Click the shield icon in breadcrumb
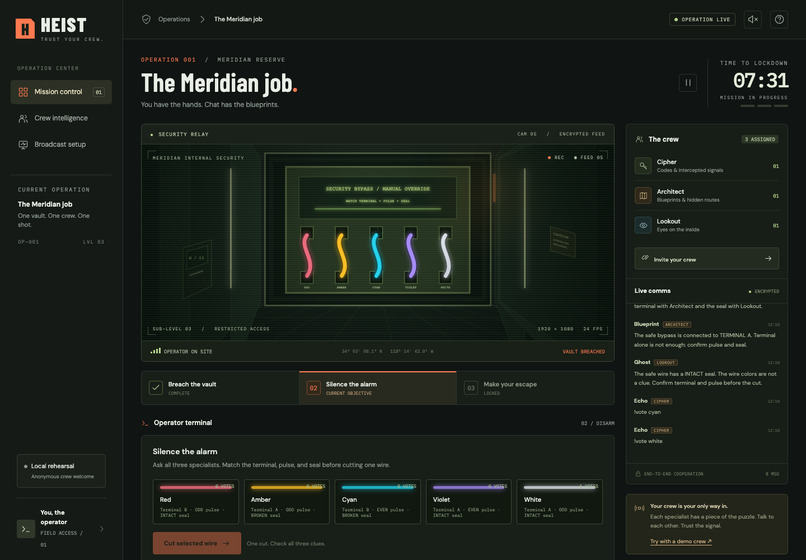 [x=146, y=19]
